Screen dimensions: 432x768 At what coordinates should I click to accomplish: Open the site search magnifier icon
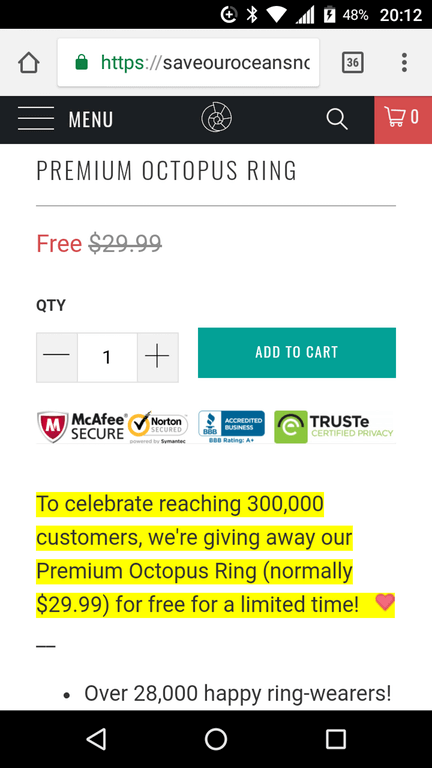click(x=337, y=119)
